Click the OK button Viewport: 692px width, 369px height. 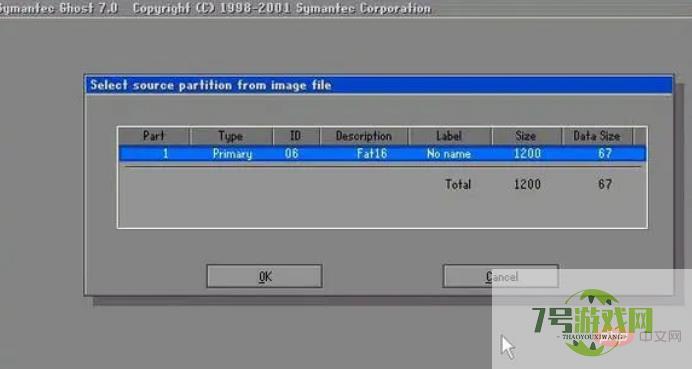pos(264,276)
